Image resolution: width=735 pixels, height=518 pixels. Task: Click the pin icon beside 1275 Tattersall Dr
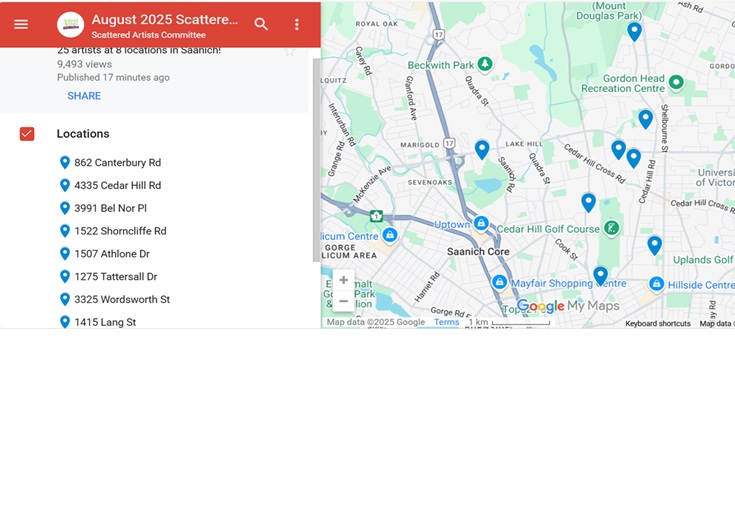pos(65,277)
